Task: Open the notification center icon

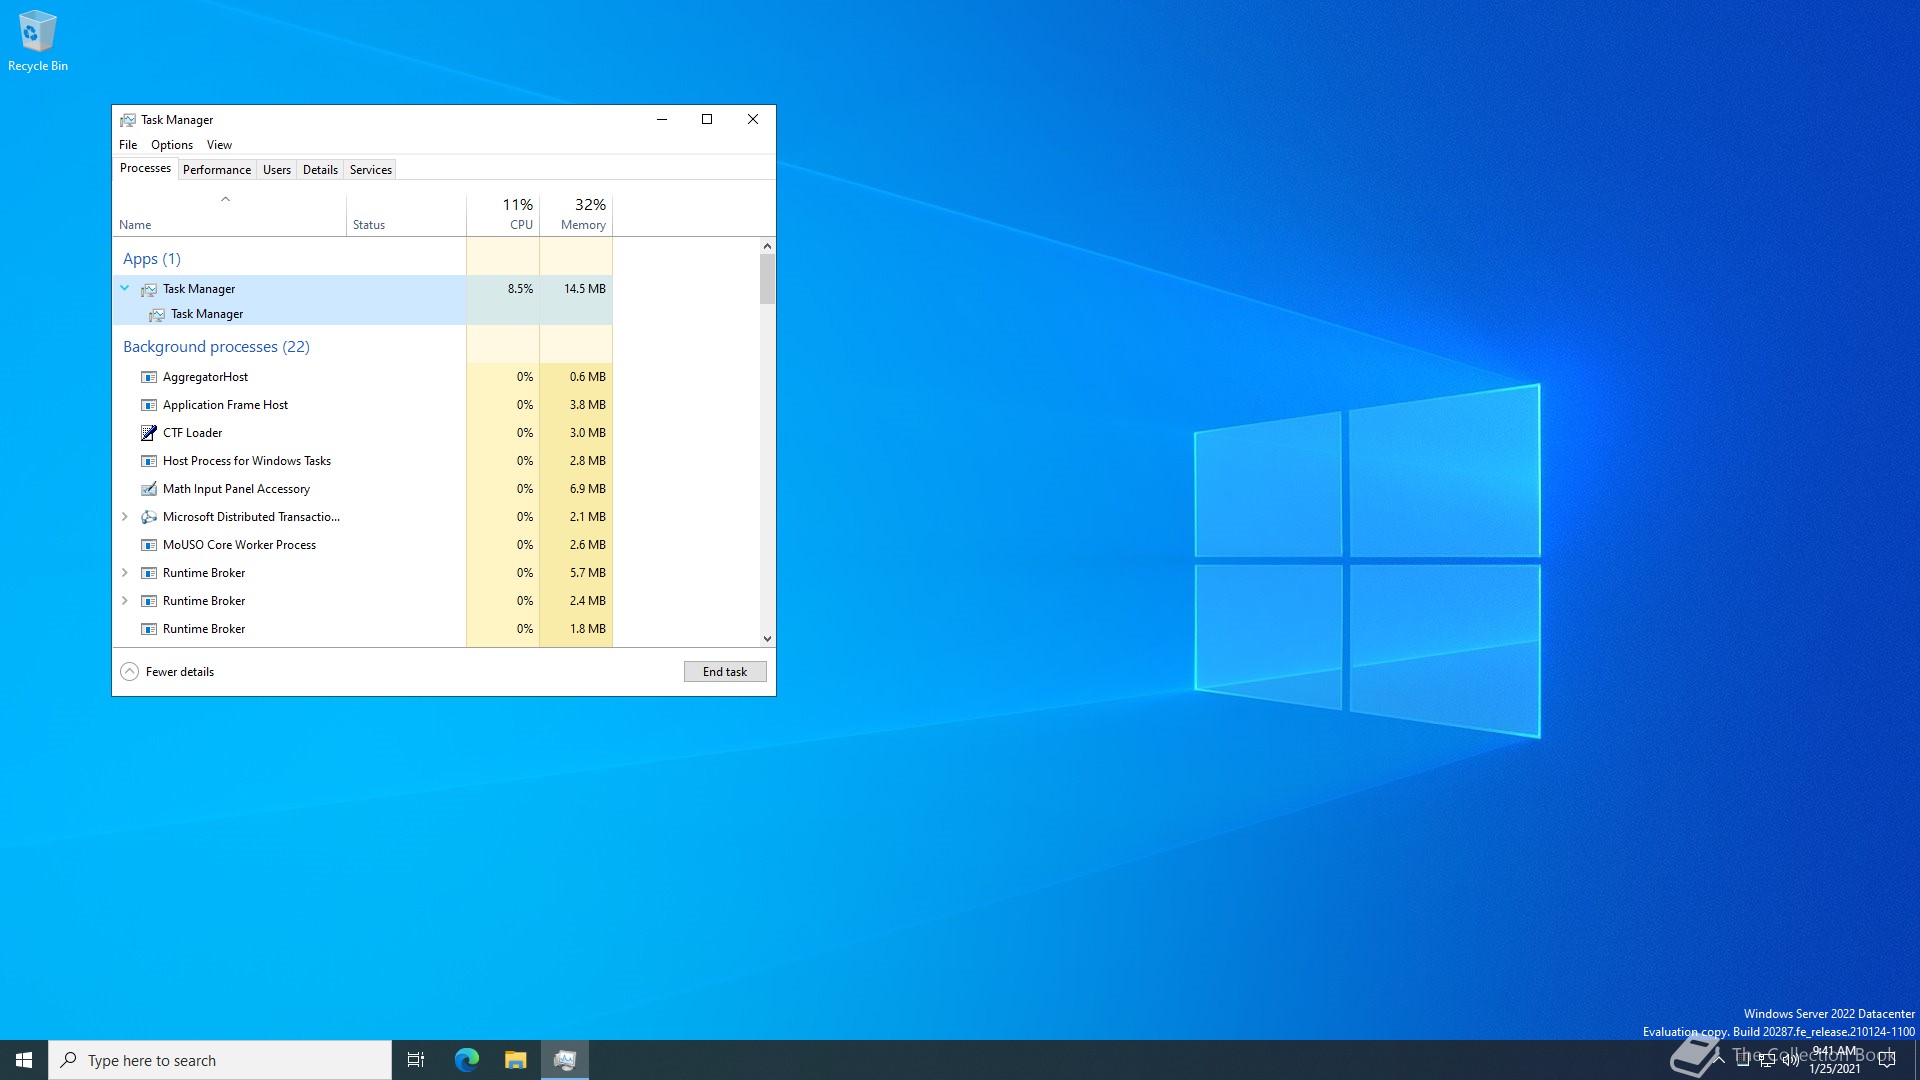Action: 1887,1060
